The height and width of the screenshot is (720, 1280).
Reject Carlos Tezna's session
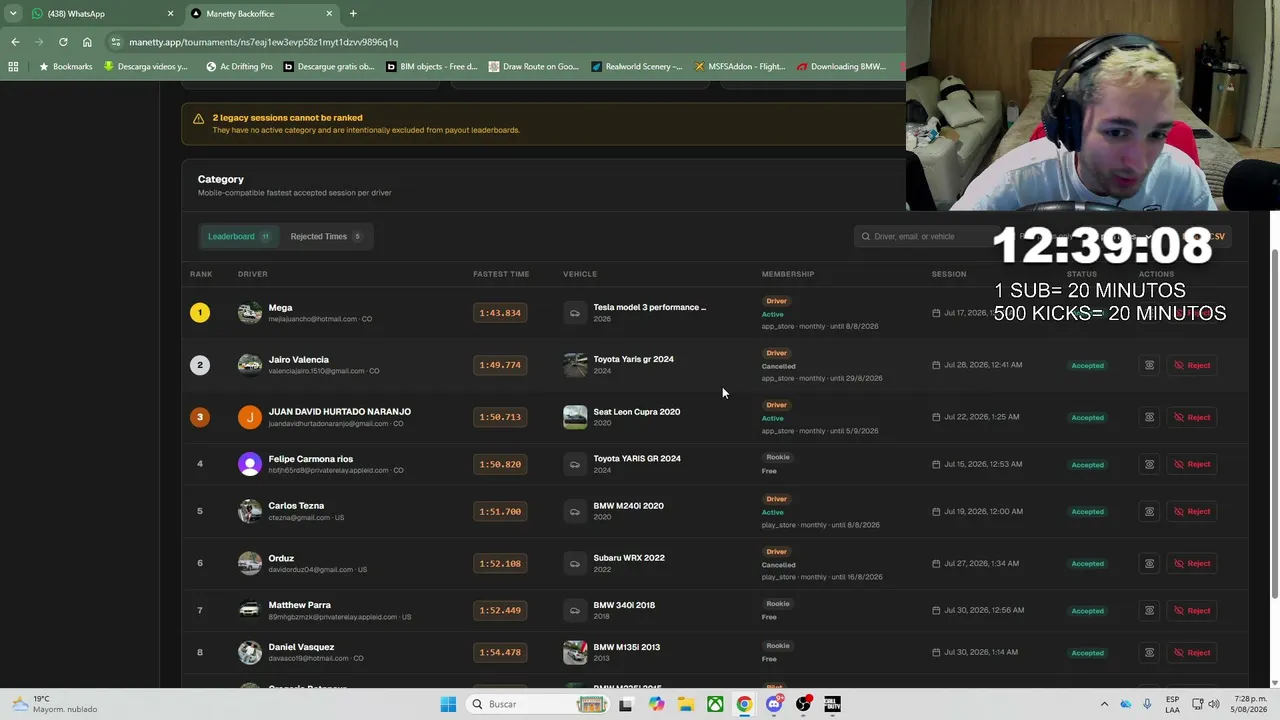[x=1192, y=511]
